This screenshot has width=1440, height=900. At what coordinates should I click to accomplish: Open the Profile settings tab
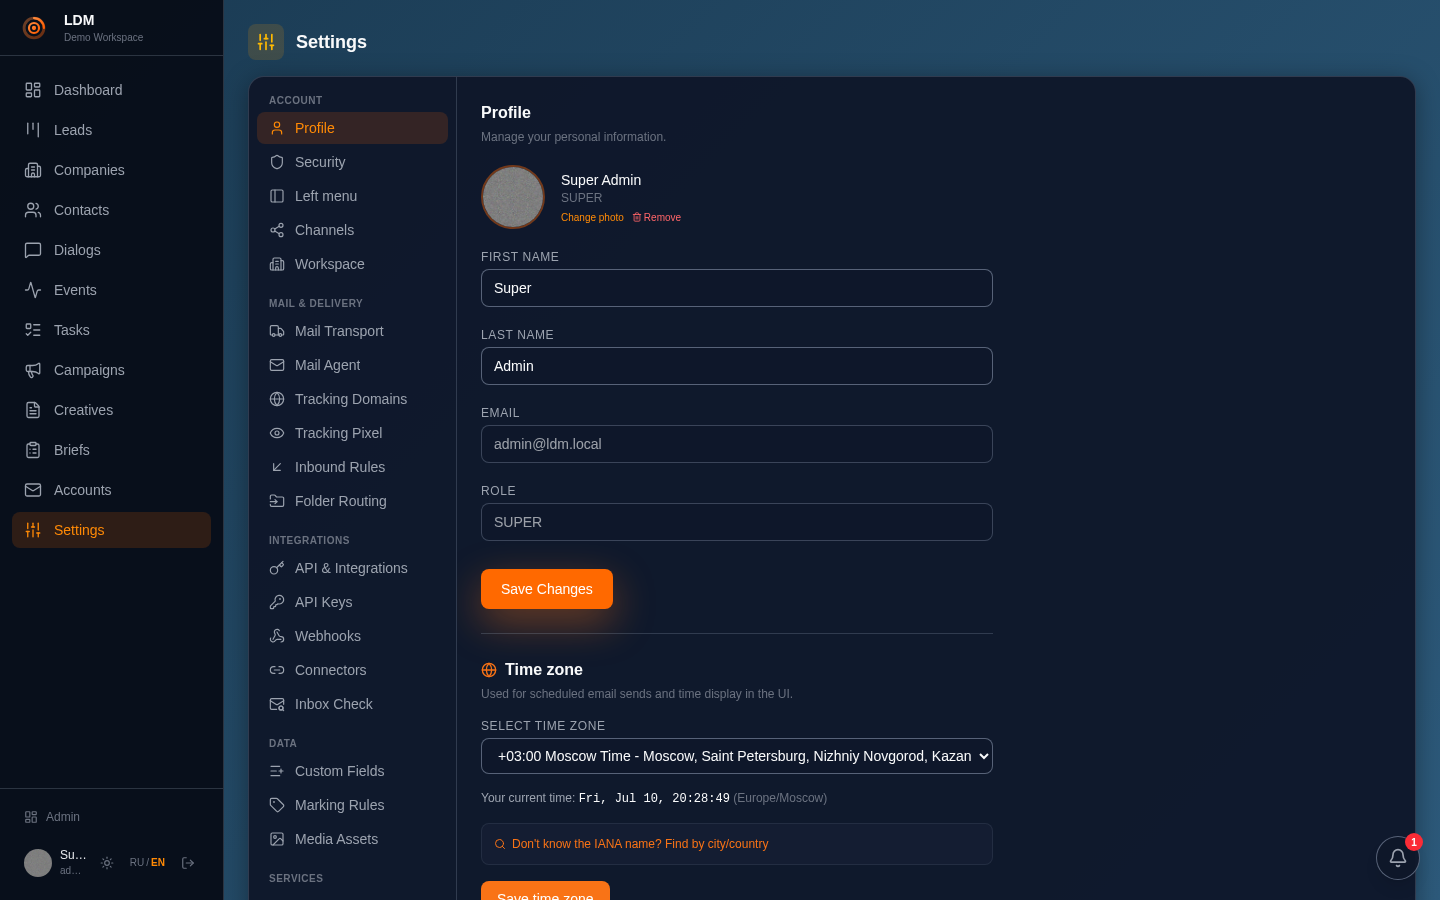(x=352, y=128)
